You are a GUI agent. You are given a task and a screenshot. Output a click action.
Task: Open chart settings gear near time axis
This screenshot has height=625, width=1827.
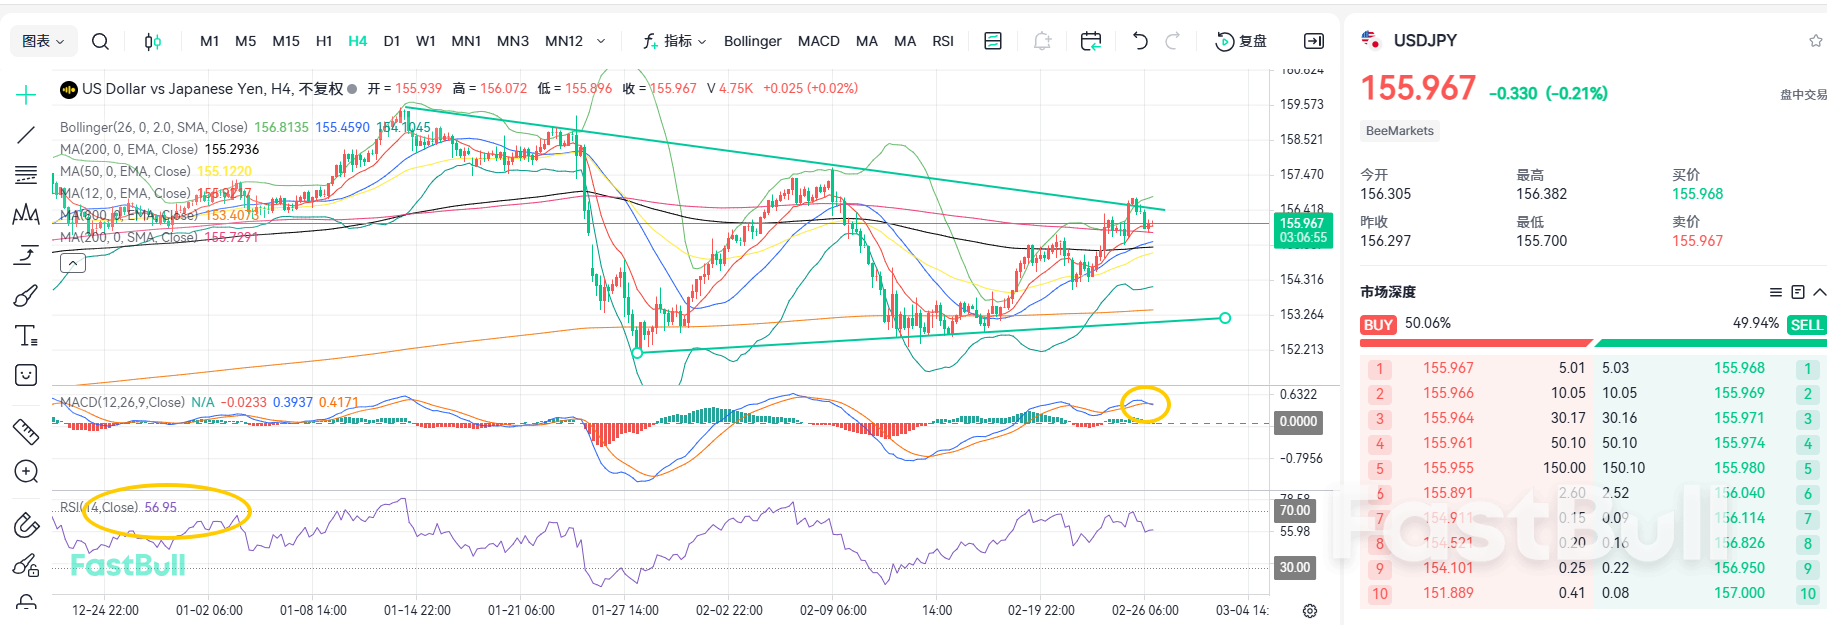pyautogui.click(x=1310, y=611)
